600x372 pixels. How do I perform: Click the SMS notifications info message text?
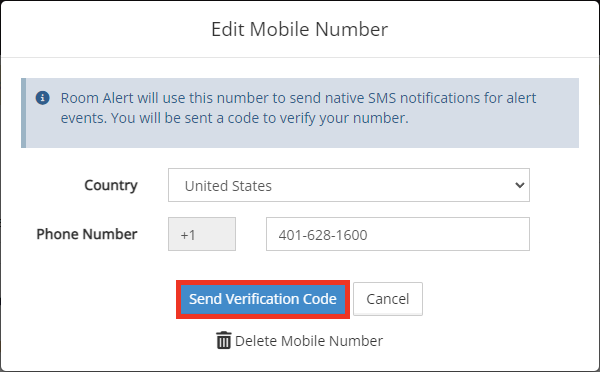[298, 108]
